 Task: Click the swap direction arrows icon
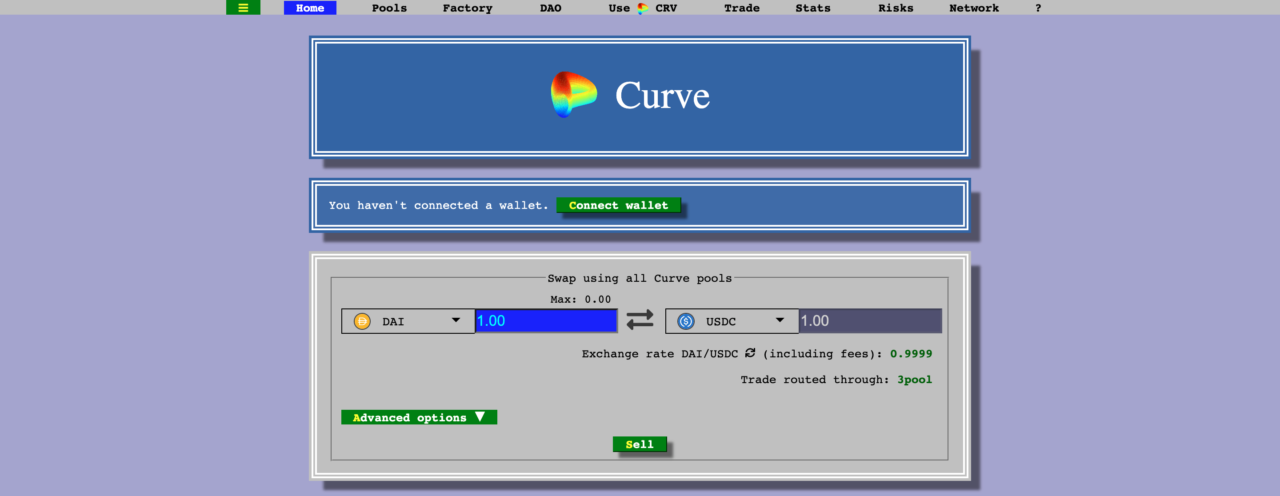(x=640, y=321)
